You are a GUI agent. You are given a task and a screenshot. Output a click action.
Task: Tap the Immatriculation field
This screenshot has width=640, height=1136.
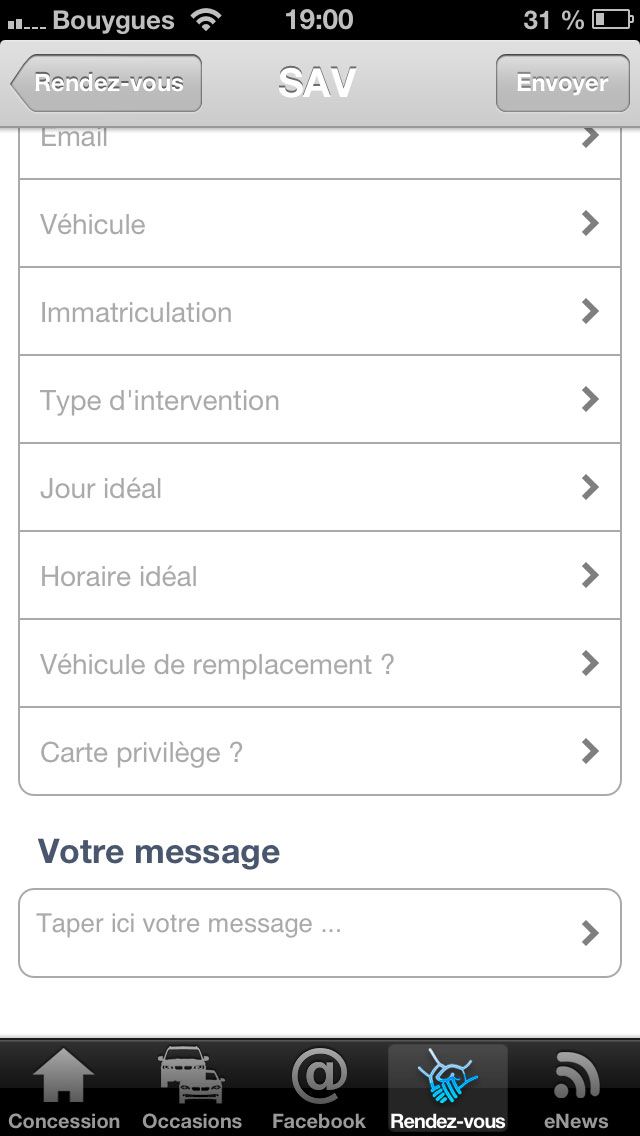pos(320,312)
